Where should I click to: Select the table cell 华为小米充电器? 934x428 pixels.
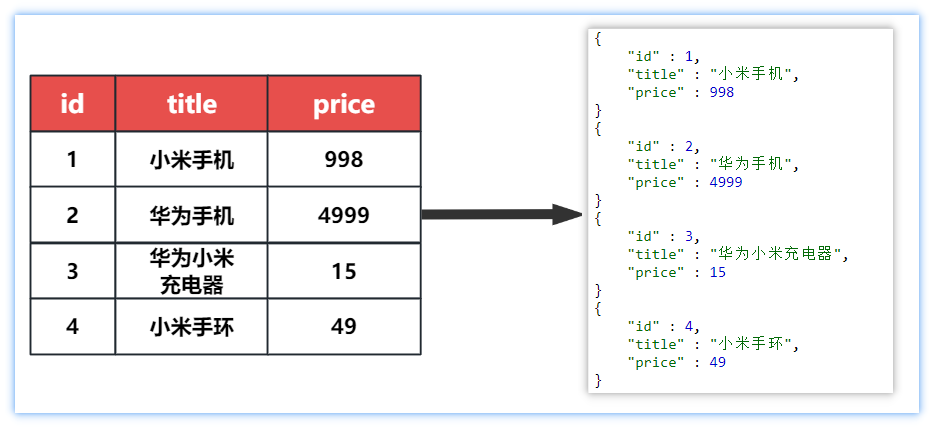pos(191,271)
